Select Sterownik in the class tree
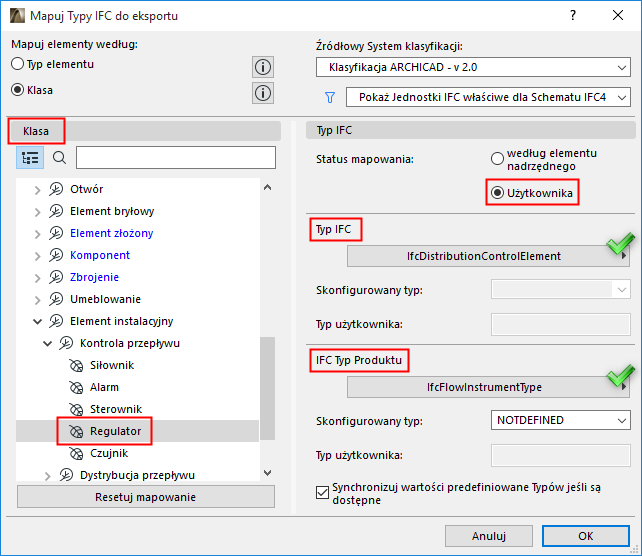642x556 pixels. [x=116, y=409]
